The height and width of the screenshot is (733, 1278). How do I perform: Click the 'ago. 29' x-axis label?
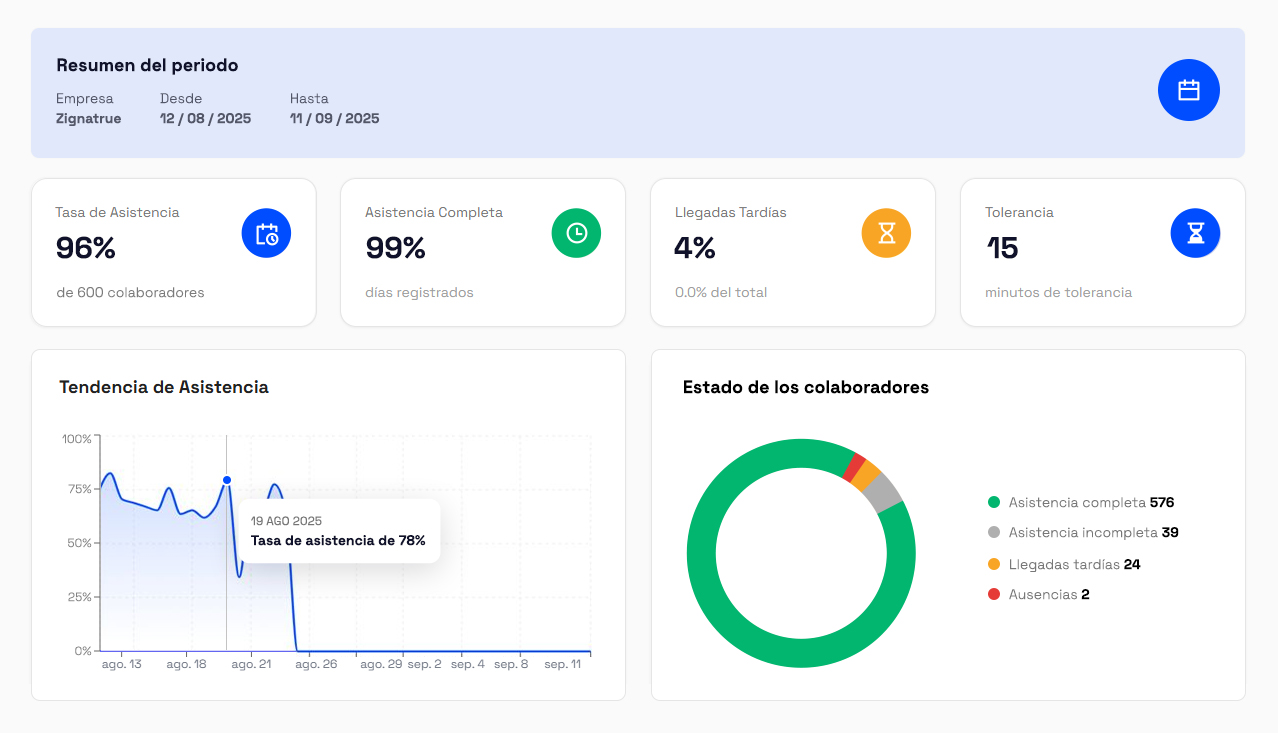[x=381, y=664]
